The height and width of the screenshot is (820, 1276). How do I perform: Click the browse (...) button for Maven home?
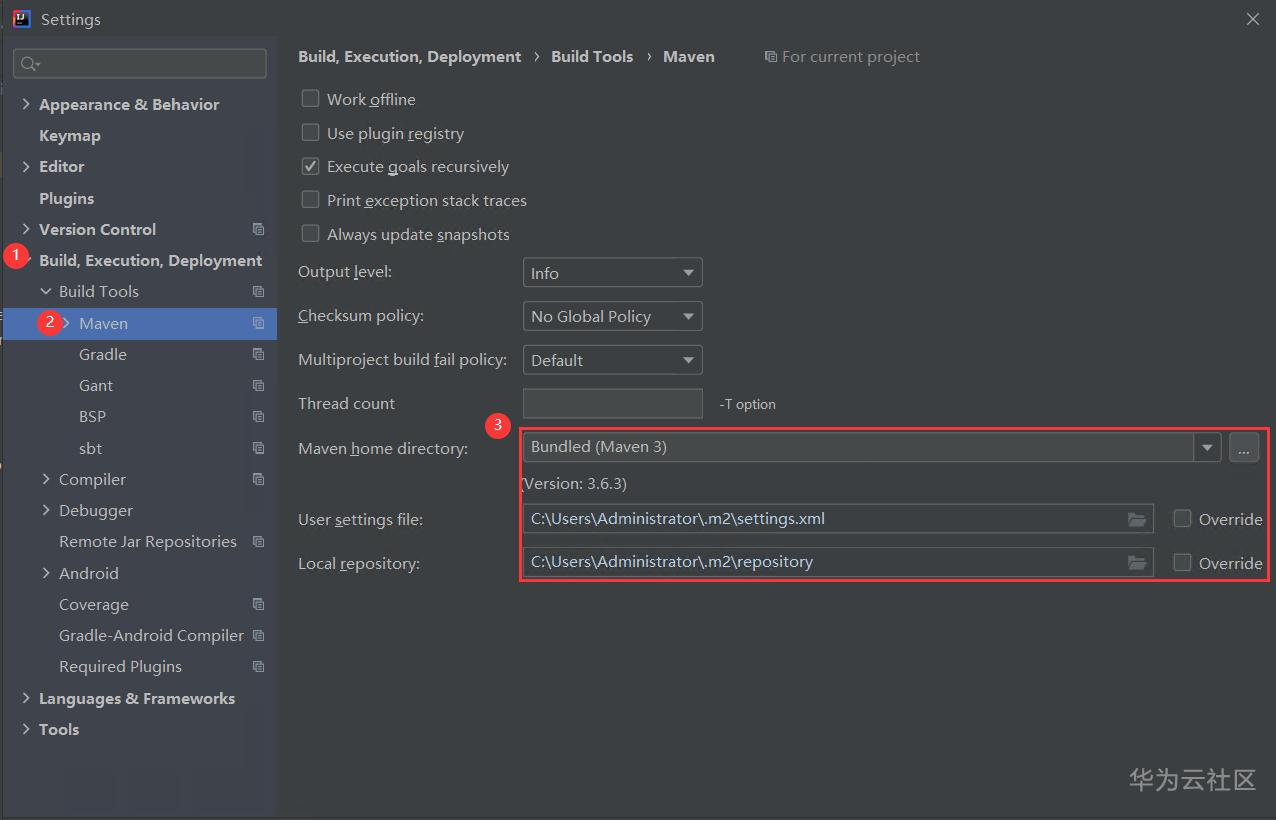pyautogui.click(x=1243, y=448)
